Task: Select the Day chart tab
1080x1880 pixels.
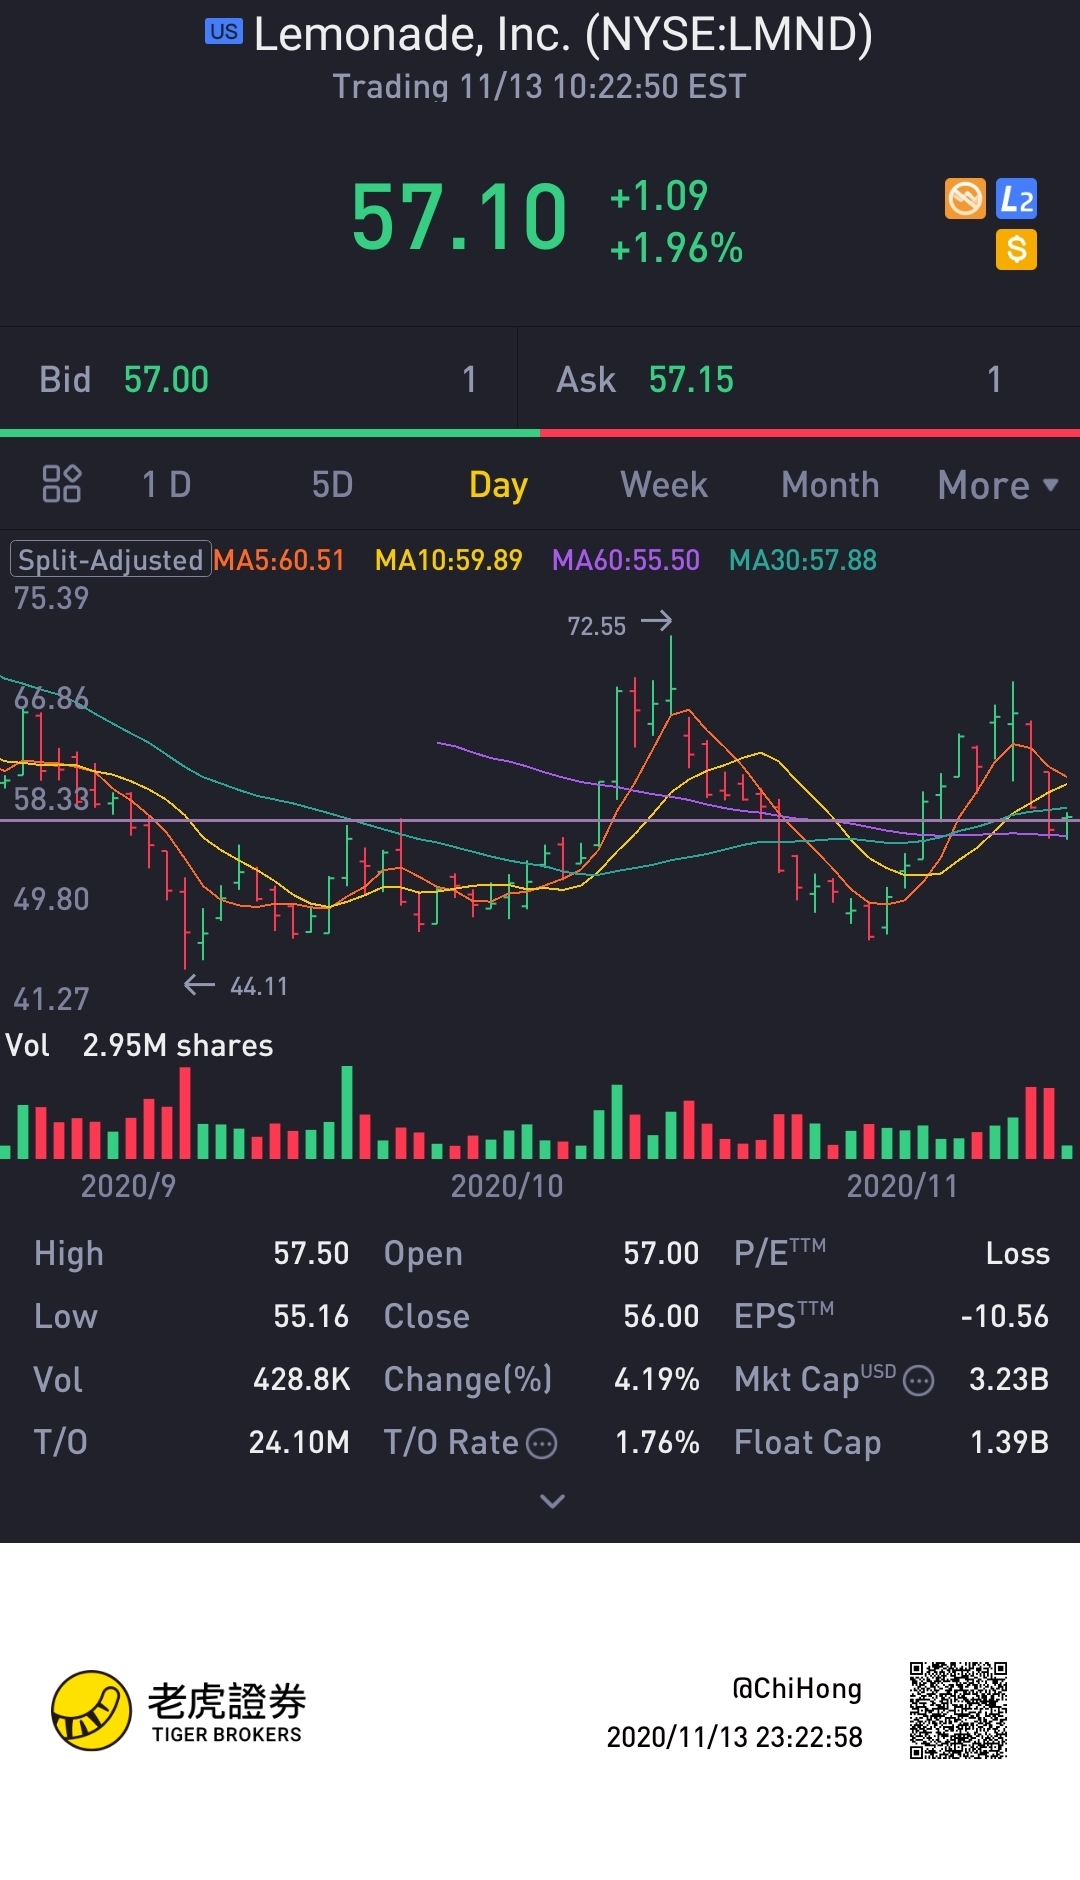Action: pos(498,485)
